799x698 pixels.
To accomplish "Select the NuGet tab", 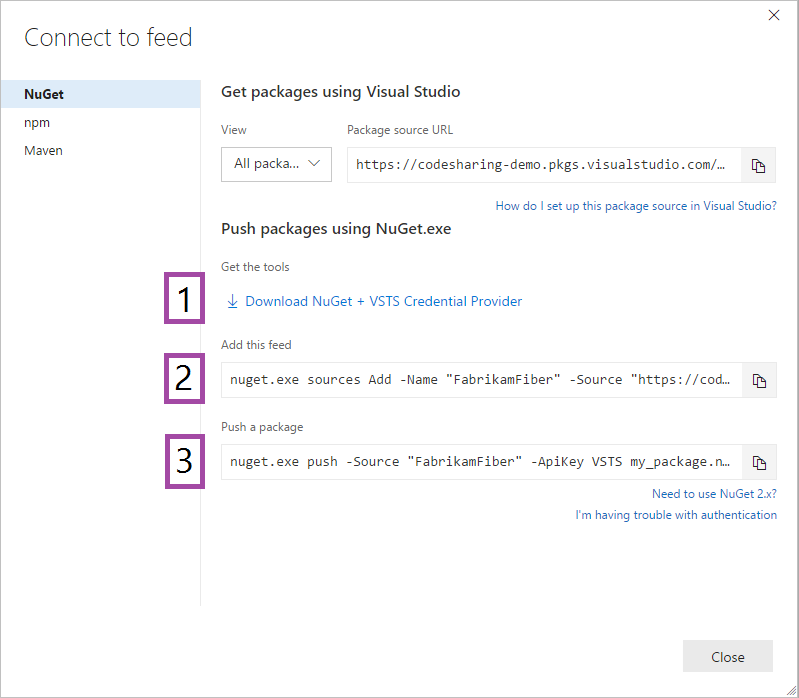I will (x=101, y=94).
